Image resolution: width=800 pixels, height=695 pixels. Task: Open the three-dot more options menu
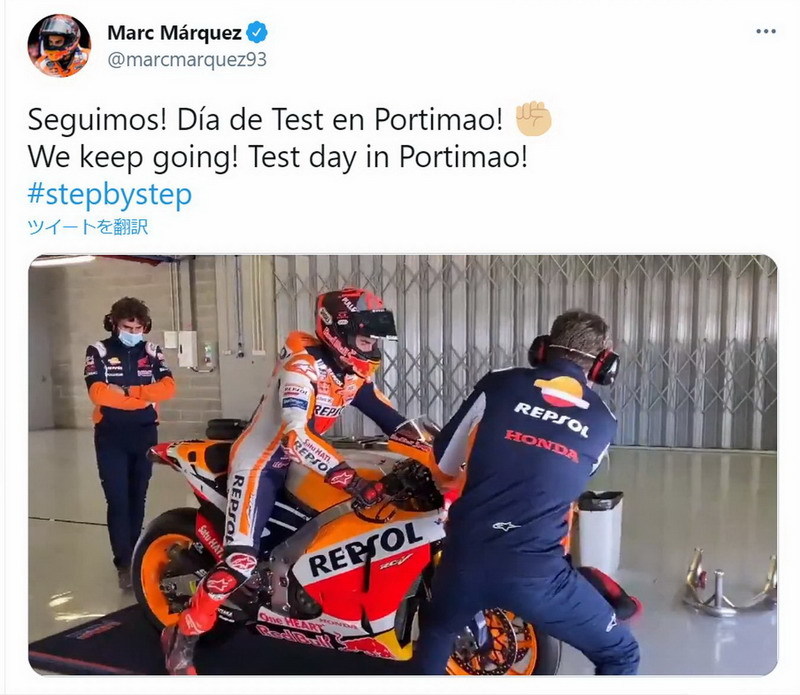tap(766, 32)
